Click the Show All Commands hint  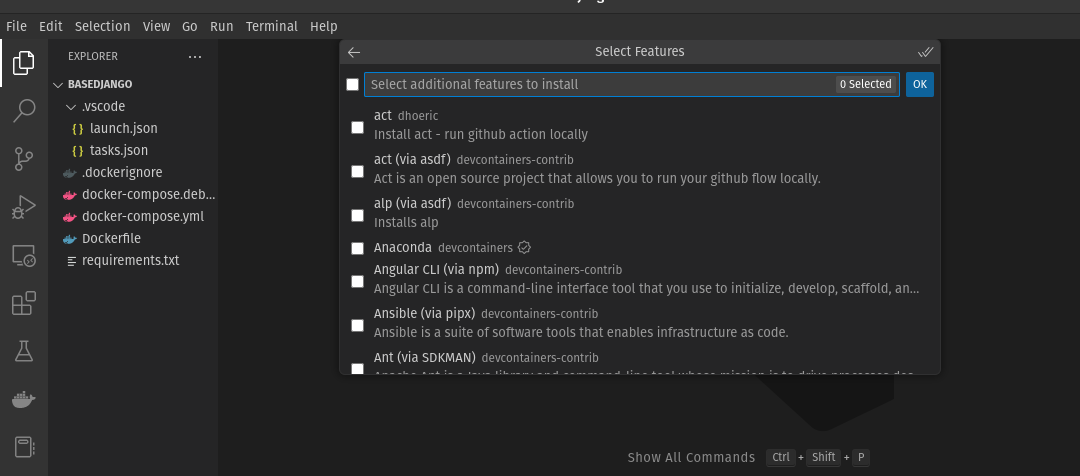[x=691, y=458]
